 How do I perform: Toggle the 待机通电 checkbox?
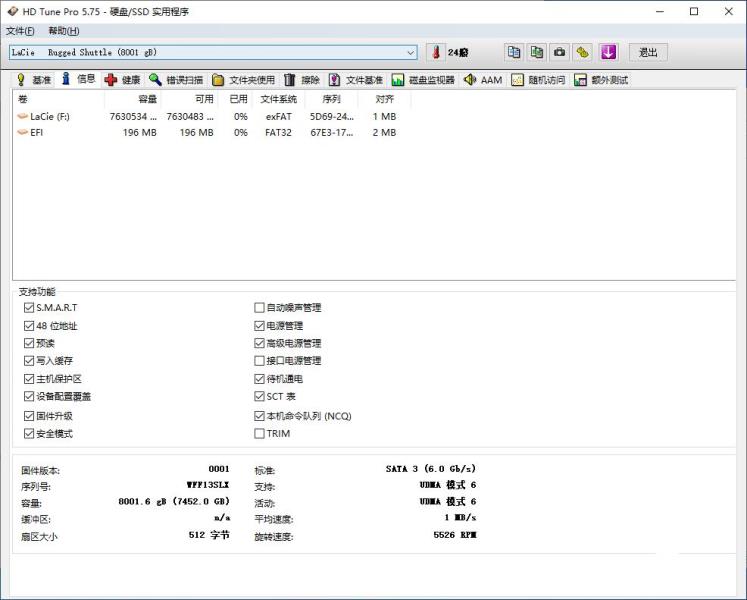[259, 379]
